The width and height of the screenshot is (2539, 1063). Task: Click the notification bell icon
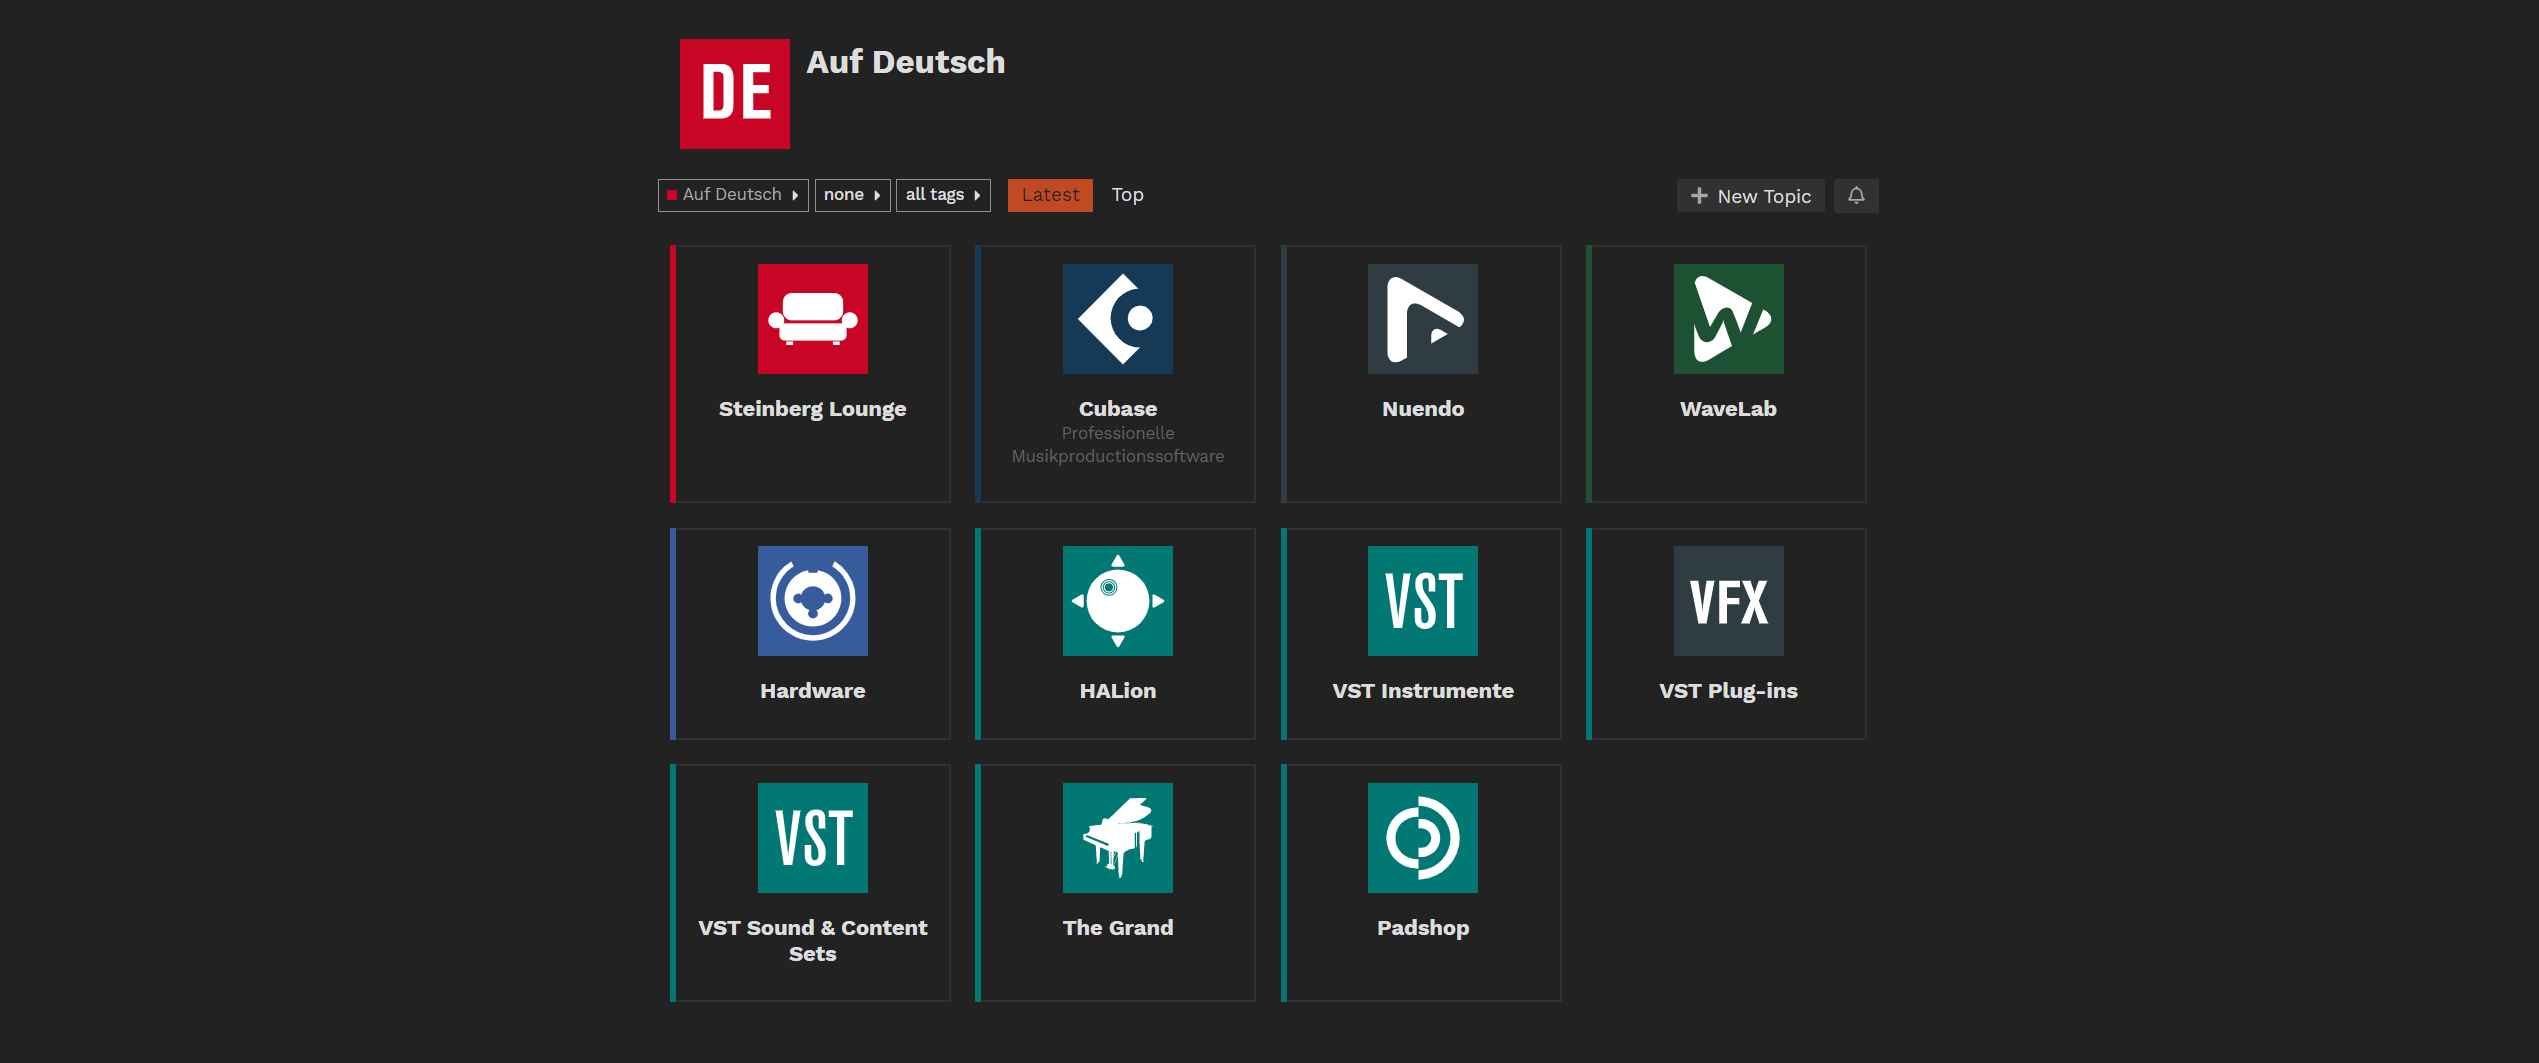(1856, 196)
